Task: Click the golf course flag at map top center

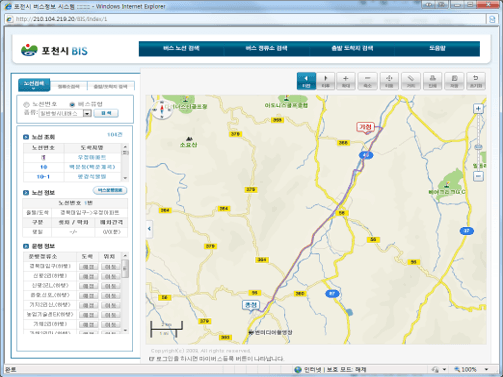Action: tap(286, 98)
